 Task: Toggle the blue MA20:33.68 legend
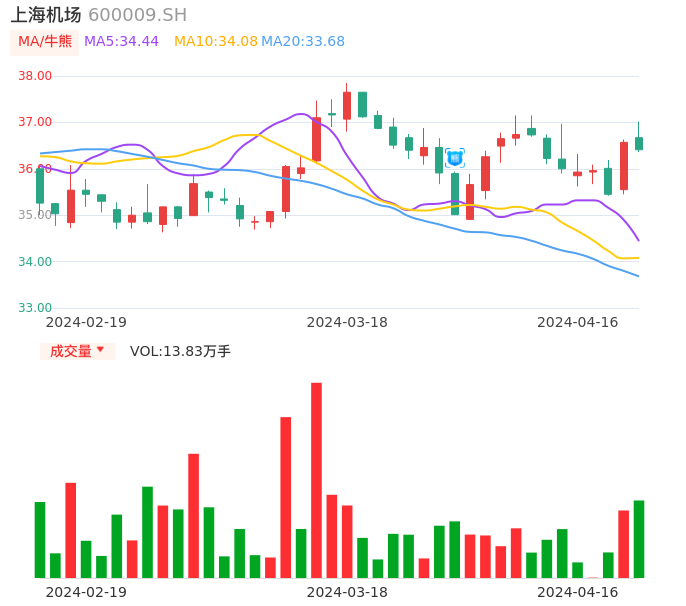click(x=303, y=42)
